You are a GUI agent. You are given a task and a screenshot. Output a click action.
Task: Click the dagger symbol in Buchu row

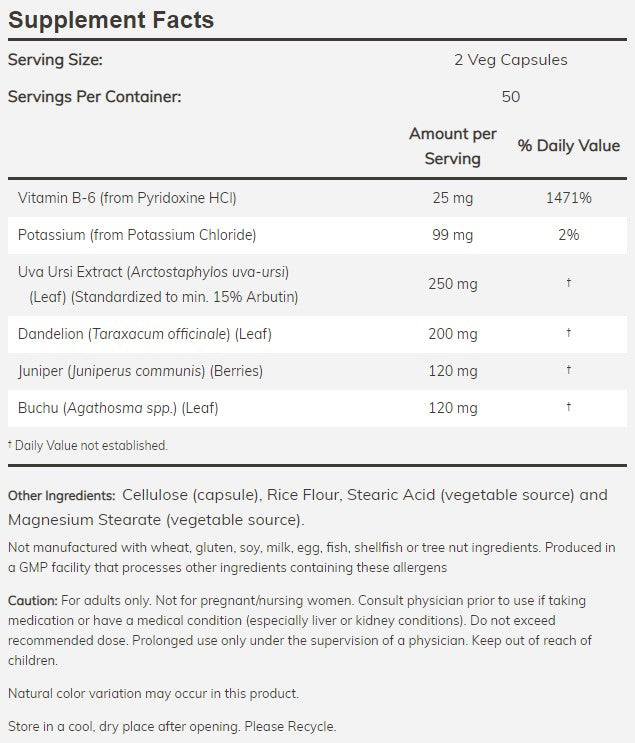coord(568,408)
